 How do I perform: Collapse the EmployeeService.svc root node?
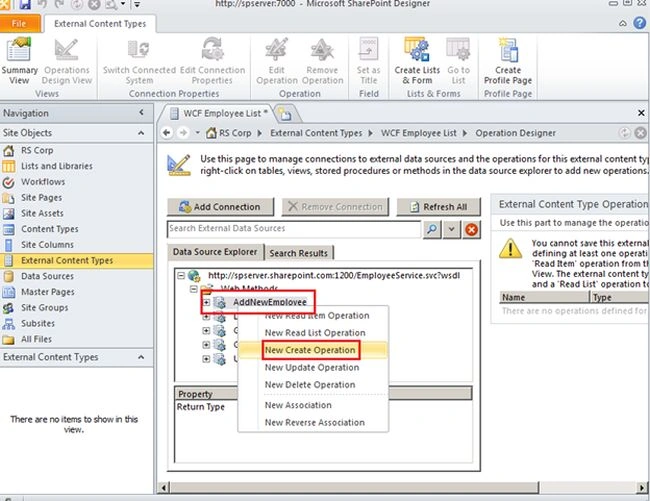click(x=181, y=276)
